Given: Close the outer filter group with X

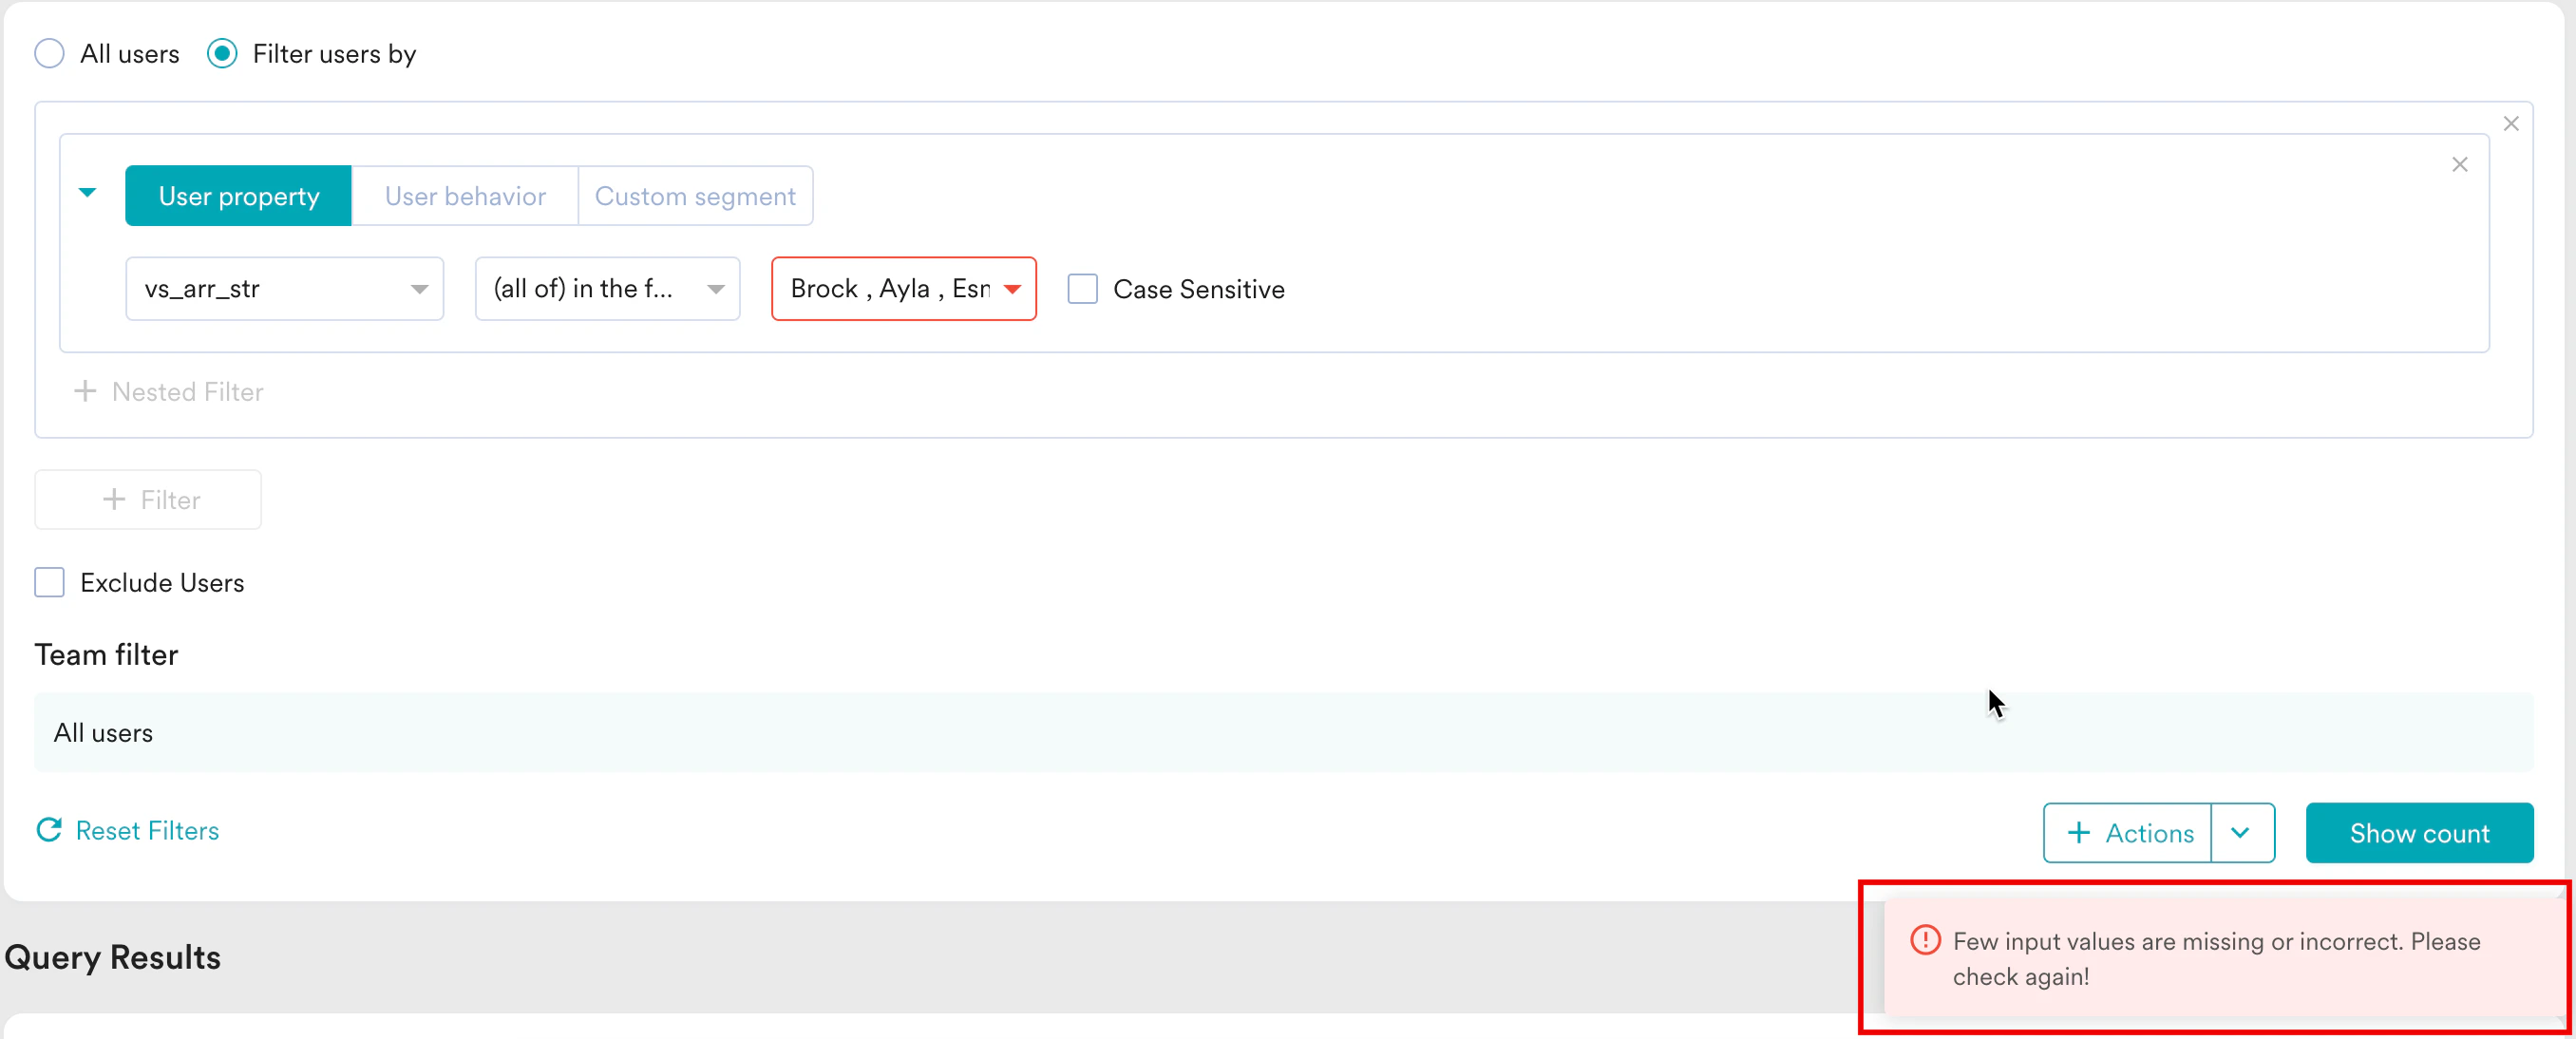Looking at the screenshot, I should tap(2510, 124).
